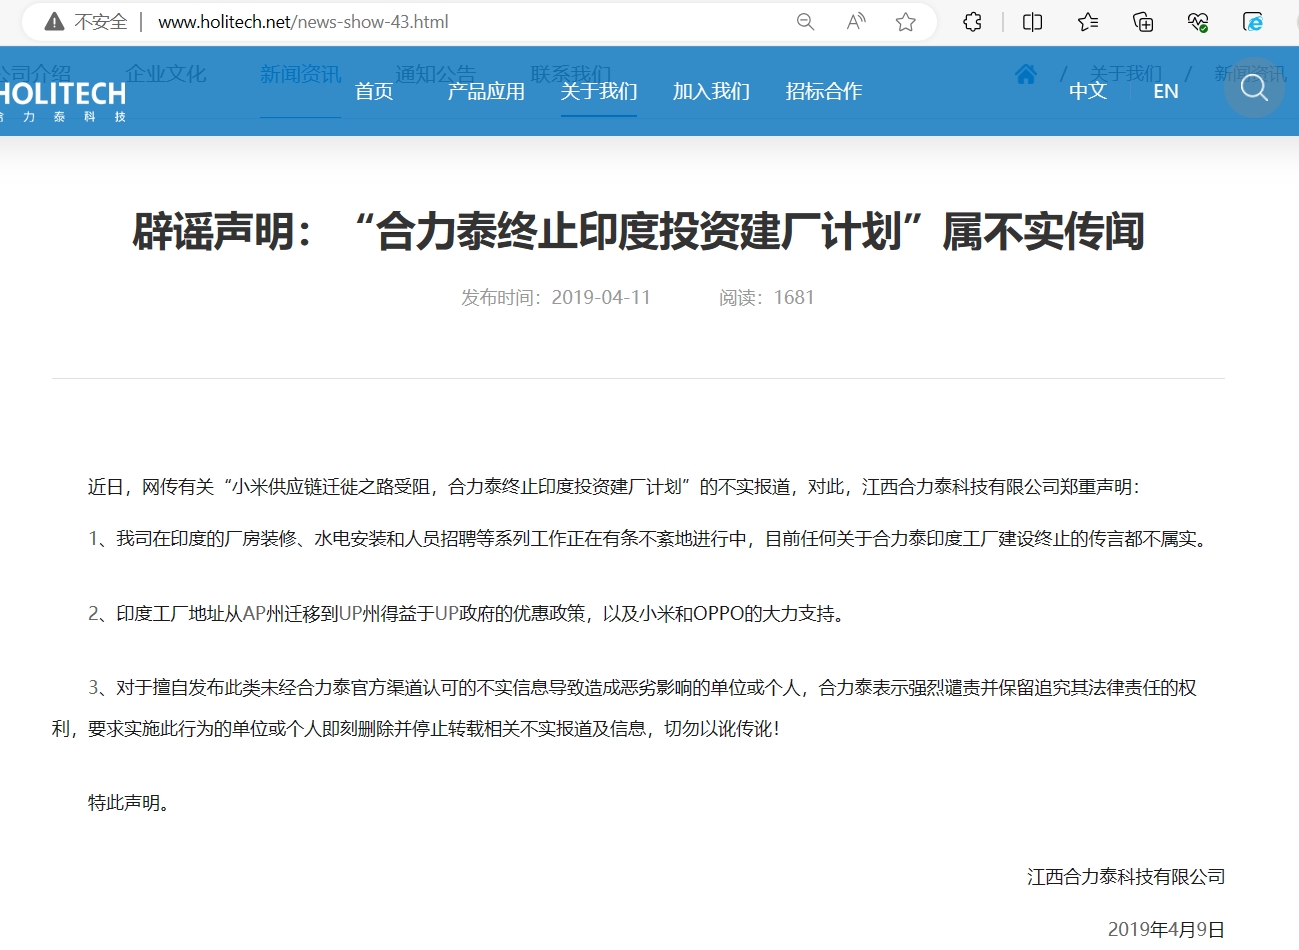Image resolution: width=1299 pixels, height=950 pixels.
Task: Open the Collections panel icon
Action: (x=1142, y=20)
